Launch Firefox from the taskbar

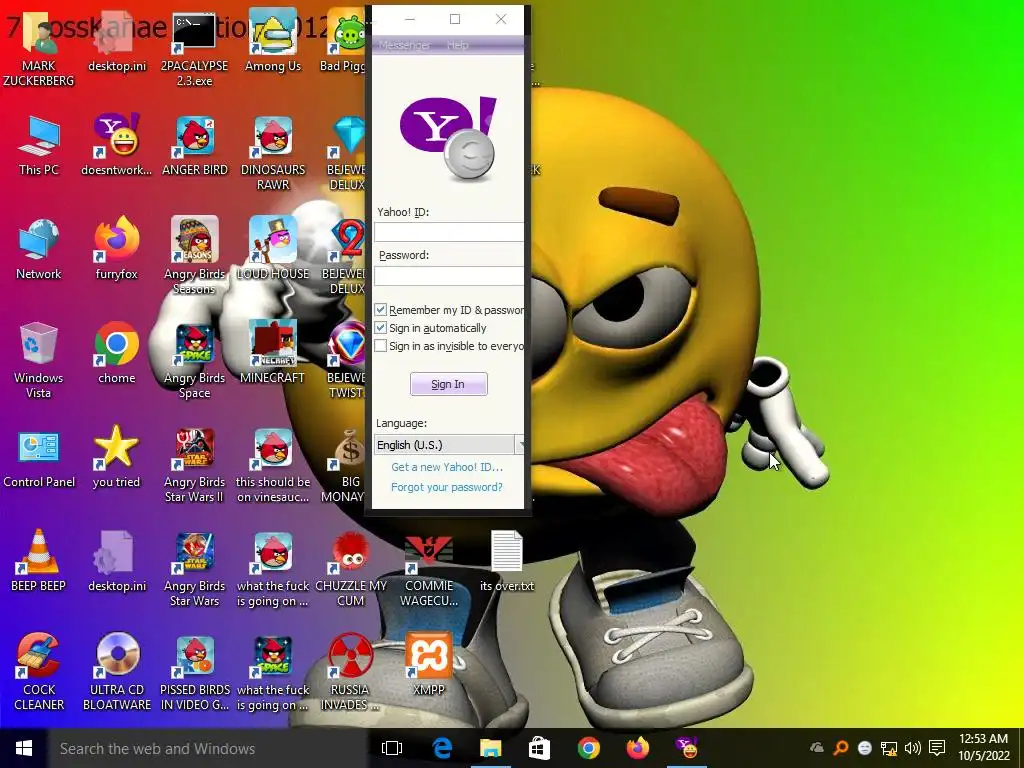(637, 748)
